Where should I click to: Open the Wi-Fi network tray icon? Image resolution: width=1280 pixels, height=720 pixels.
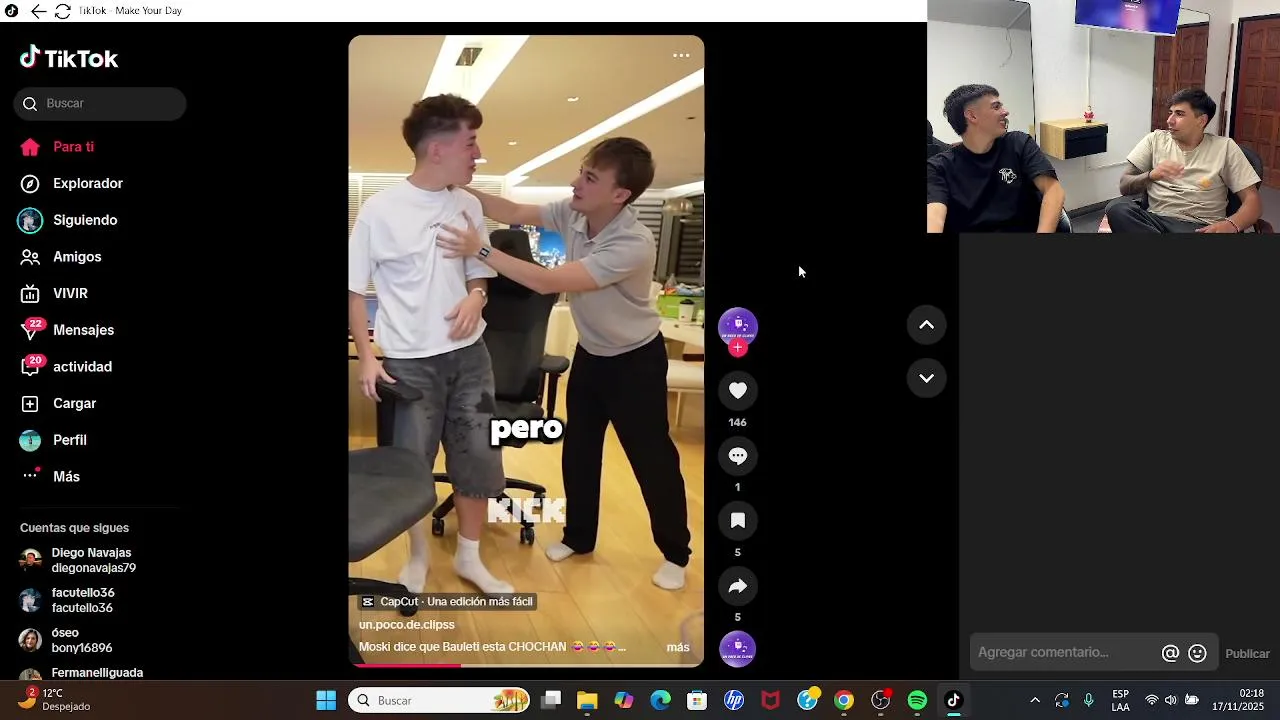pos(1152,701)
